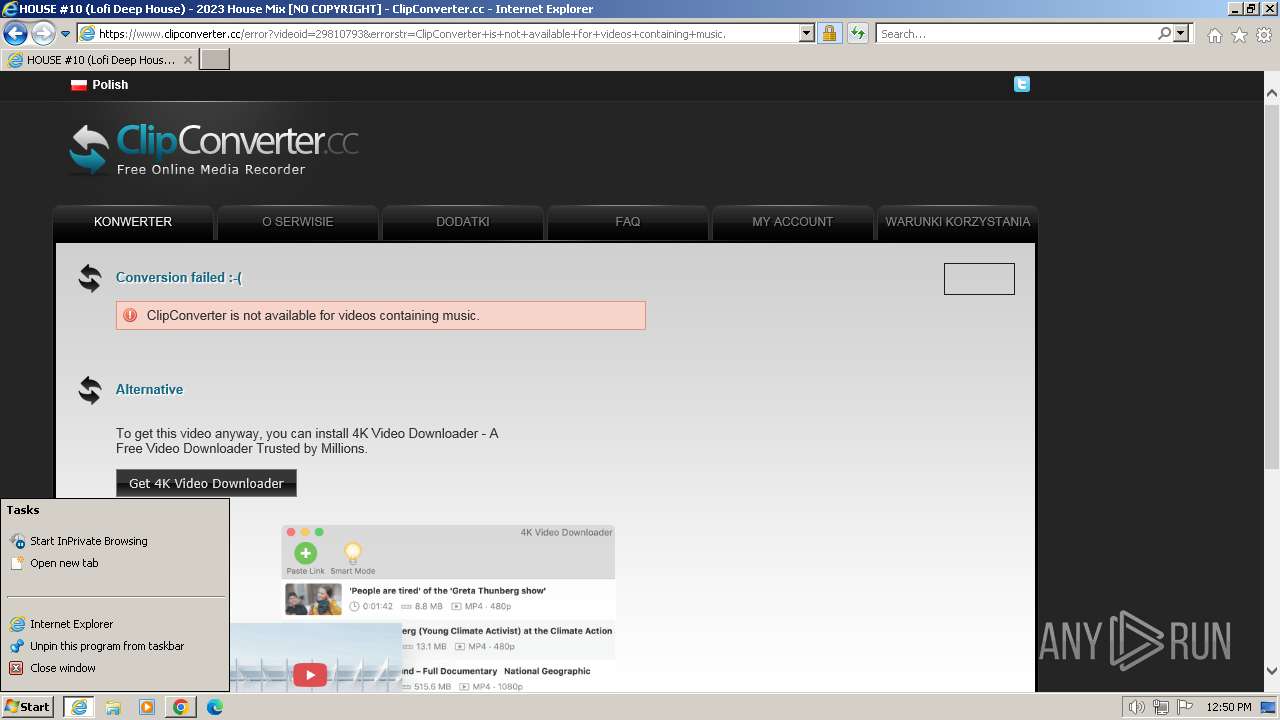Open the WARUNKI KORZYSTANIA tab

click(x=957, y=222)
